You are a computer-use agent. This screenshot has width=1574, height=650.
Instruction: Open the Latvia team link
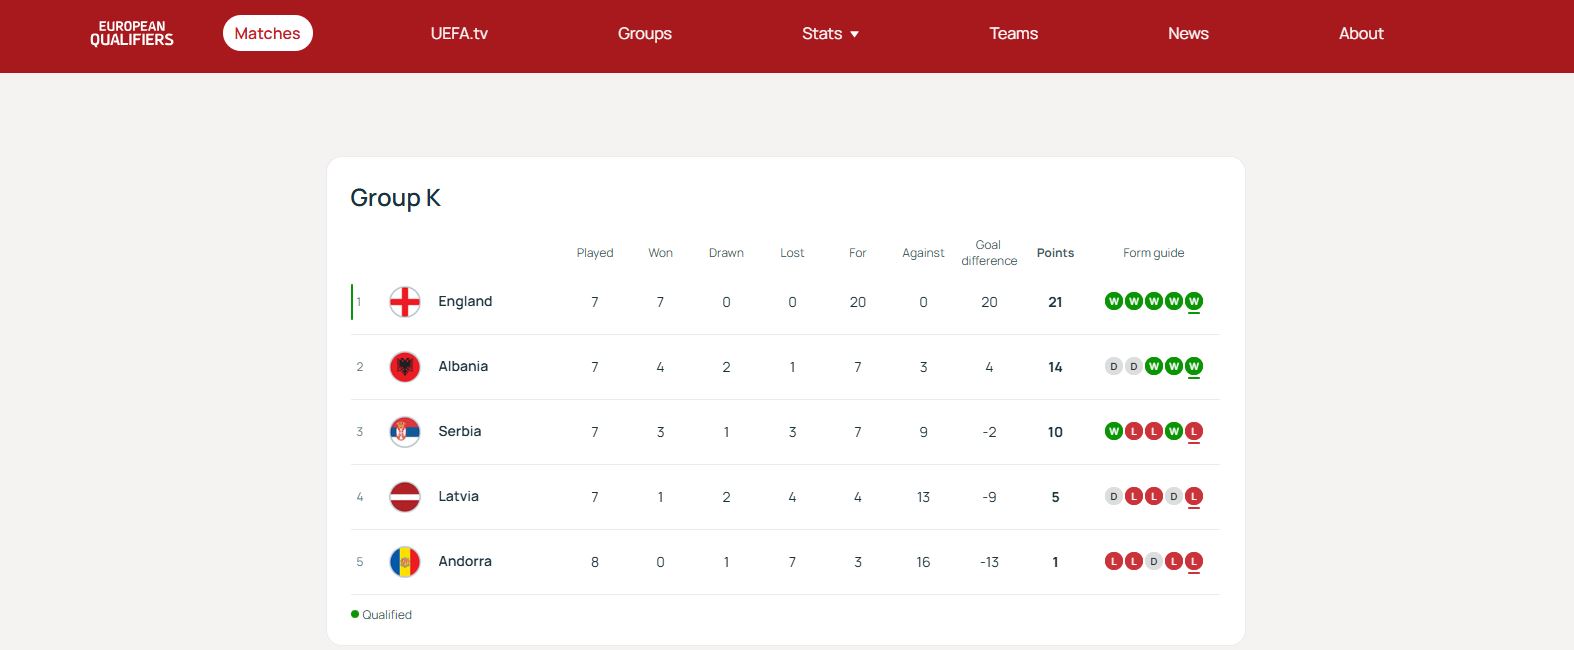coord(458,497)
